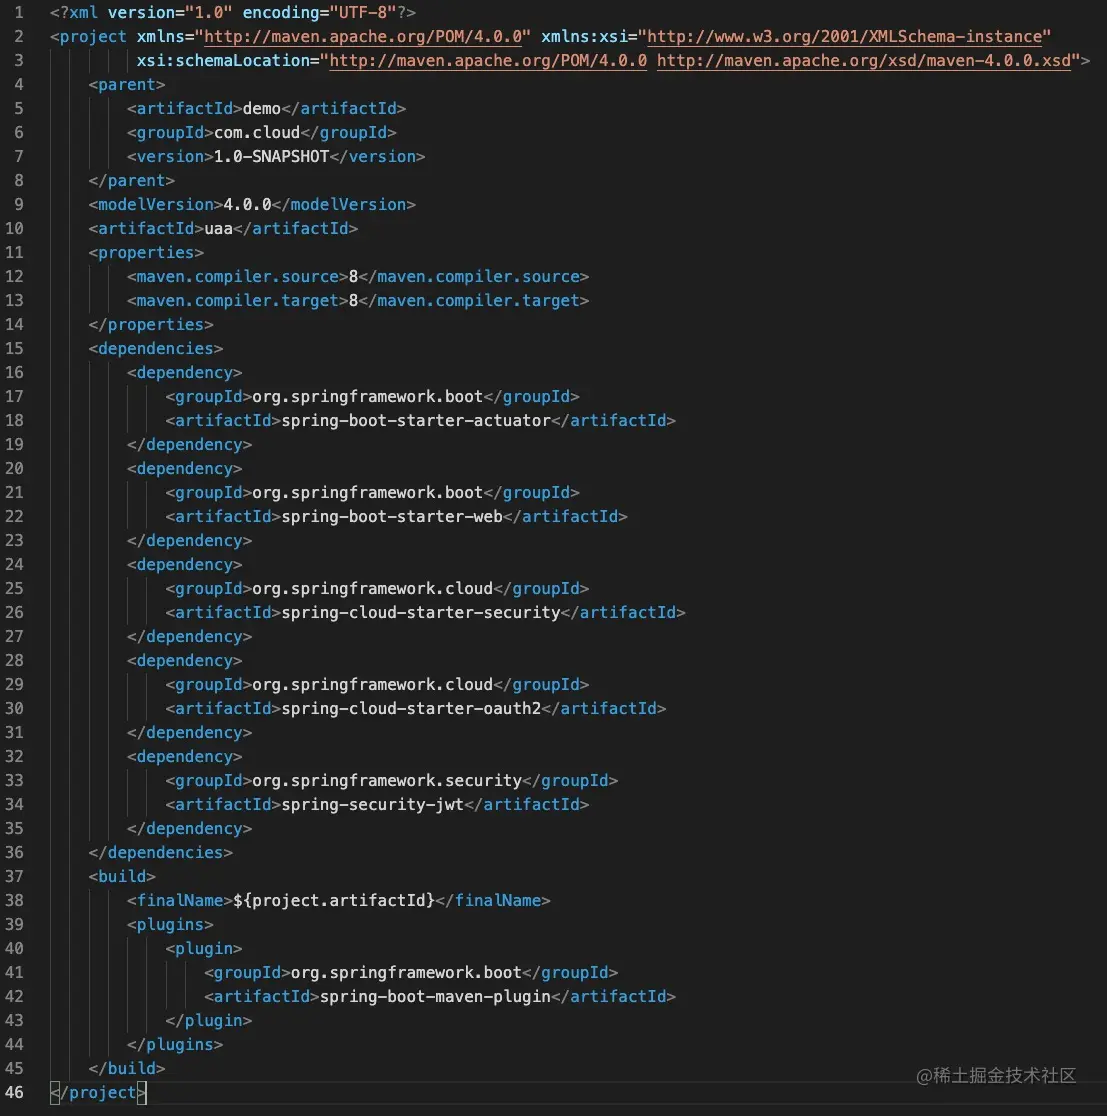Click '${project.artifactId}' finalName value

coord(334,901)
